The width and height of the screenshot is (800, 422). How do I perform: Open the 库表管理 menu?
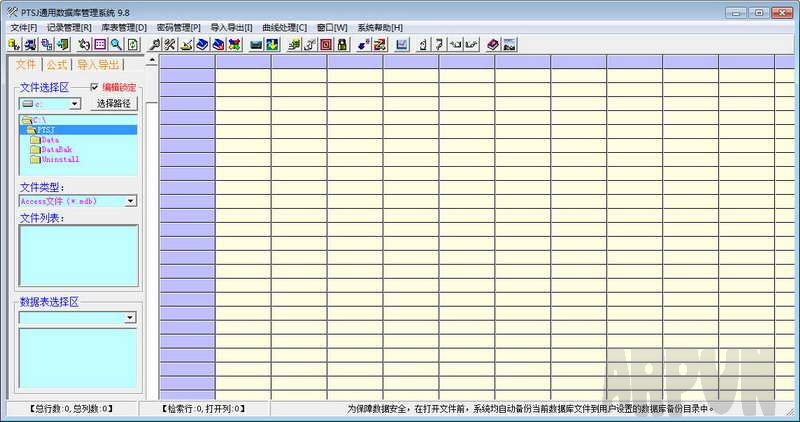[125, 27]
